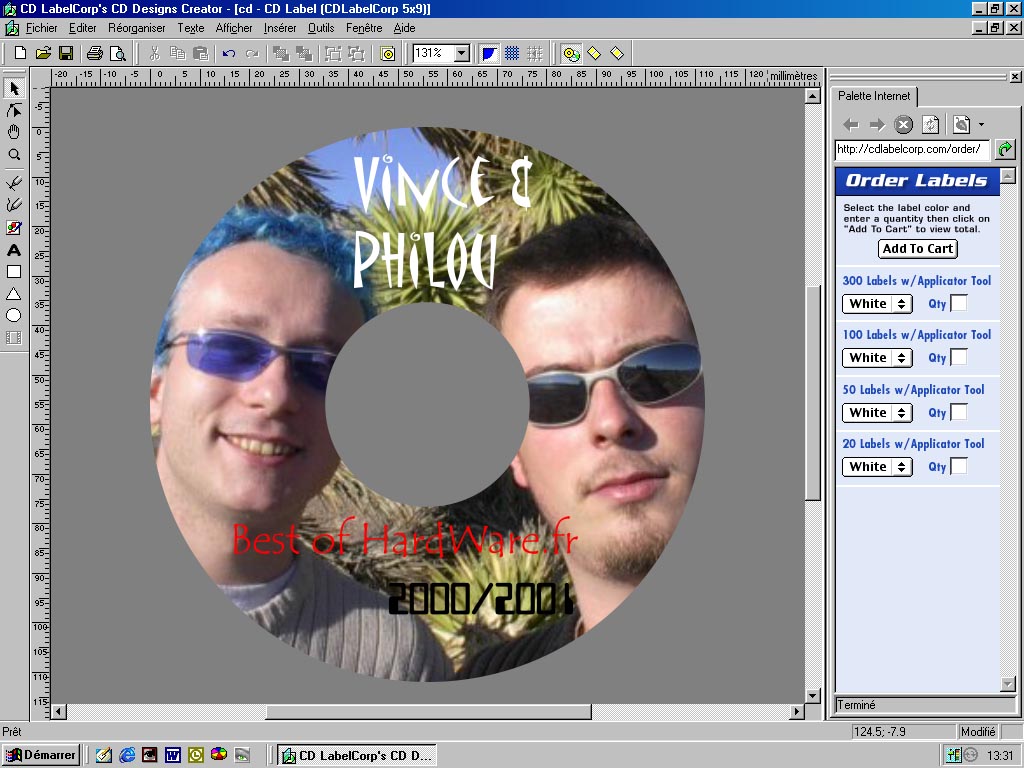Select the magnifier zoom tool
Screen dimensions: 1024x768
pyautogui.click(x=14, y=155)
